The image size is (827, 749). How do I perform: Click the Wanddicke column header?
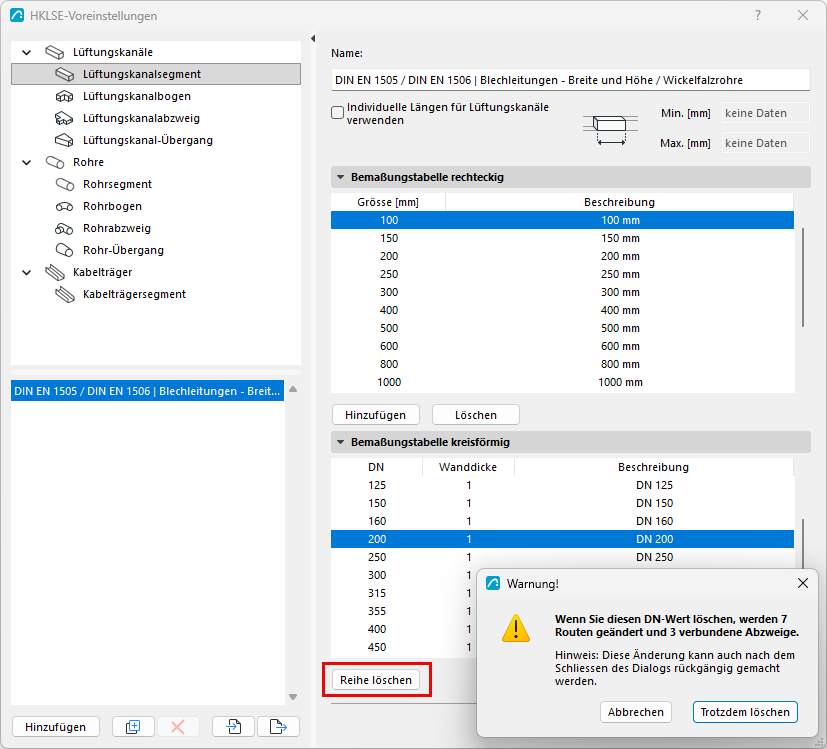click(x=468, y=467)
